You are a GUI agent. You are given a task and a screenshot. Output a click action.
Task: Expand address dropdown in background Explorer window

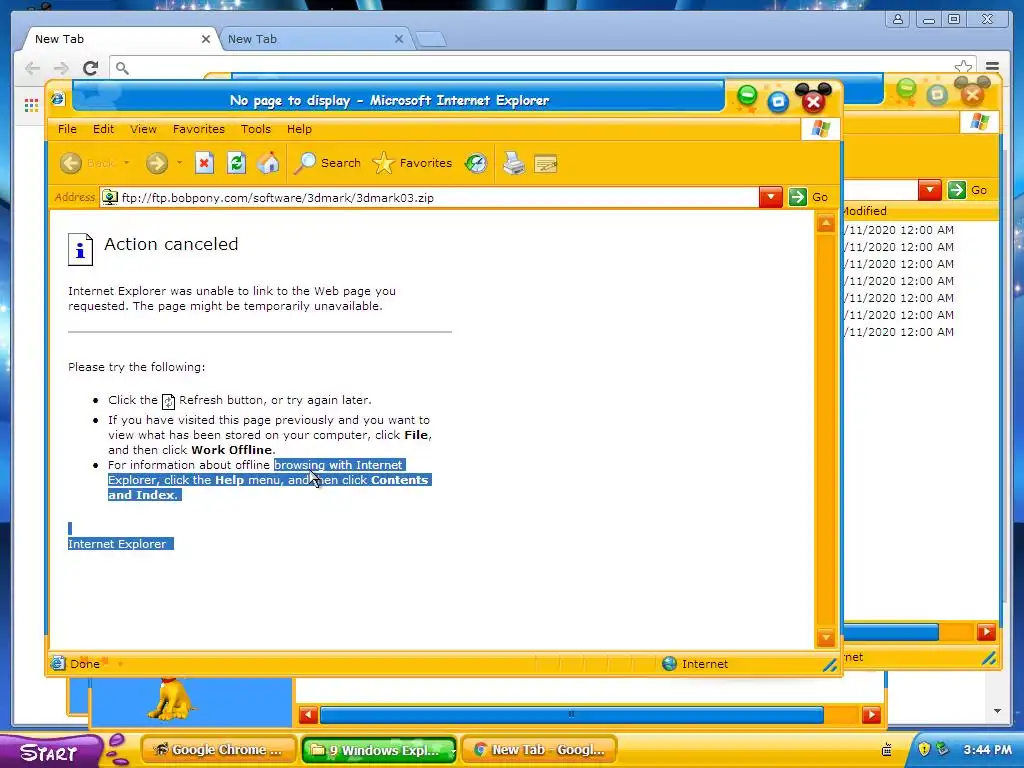point(929,190)
